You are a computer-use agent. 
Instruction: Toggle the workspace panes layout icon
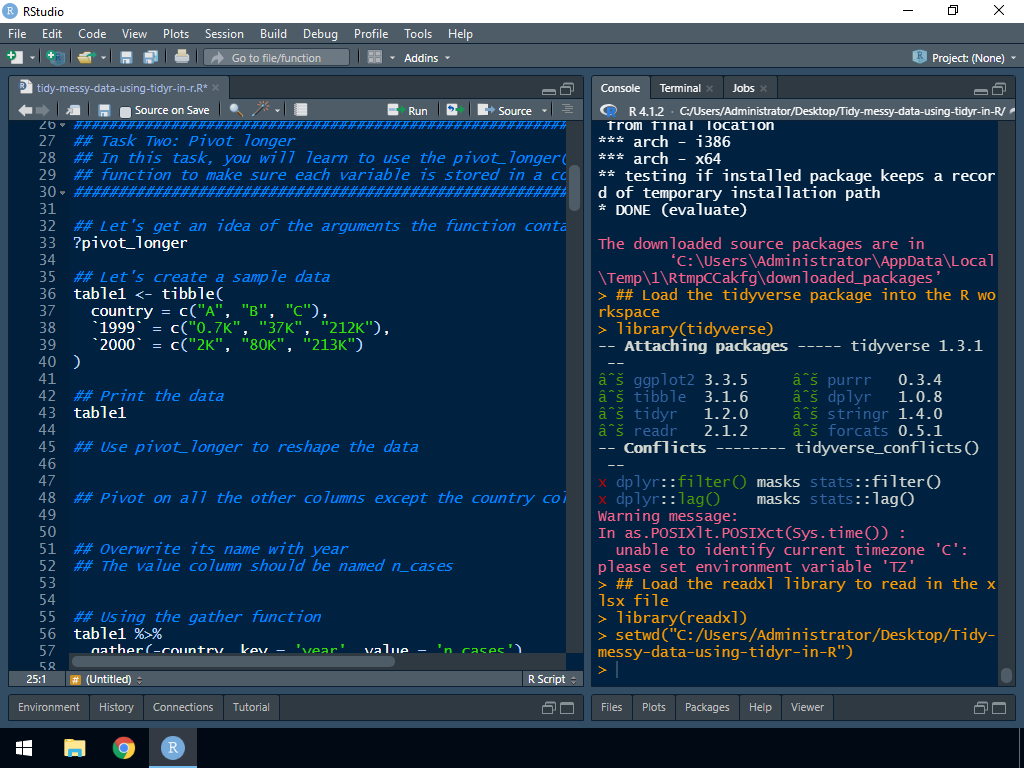pos(375,58)
